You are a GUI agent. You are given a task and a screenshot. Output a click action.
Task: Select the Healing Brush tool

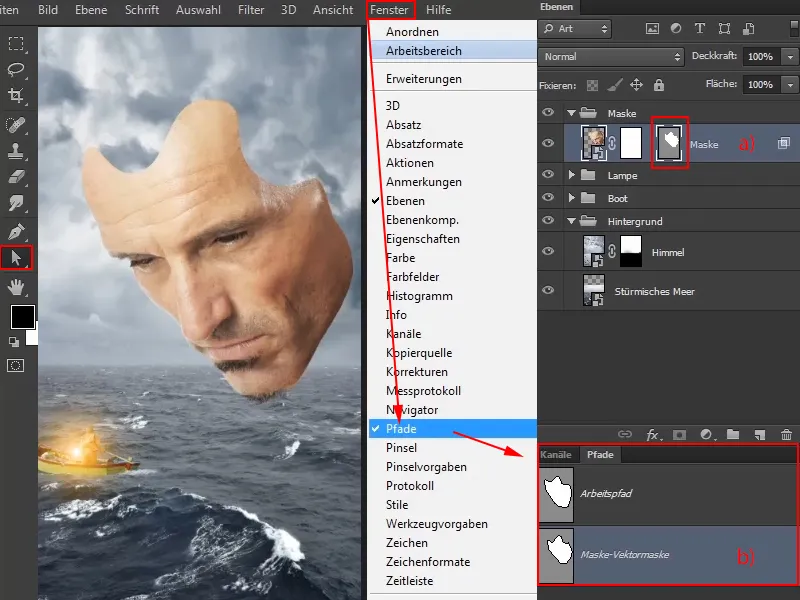coord(16,124)
